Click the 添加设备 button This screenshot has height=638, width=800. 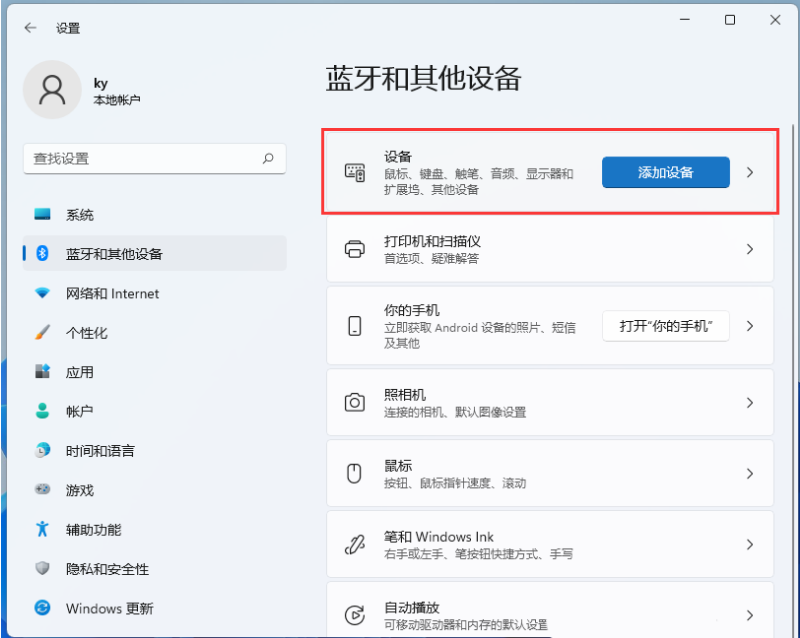[665, 172]
